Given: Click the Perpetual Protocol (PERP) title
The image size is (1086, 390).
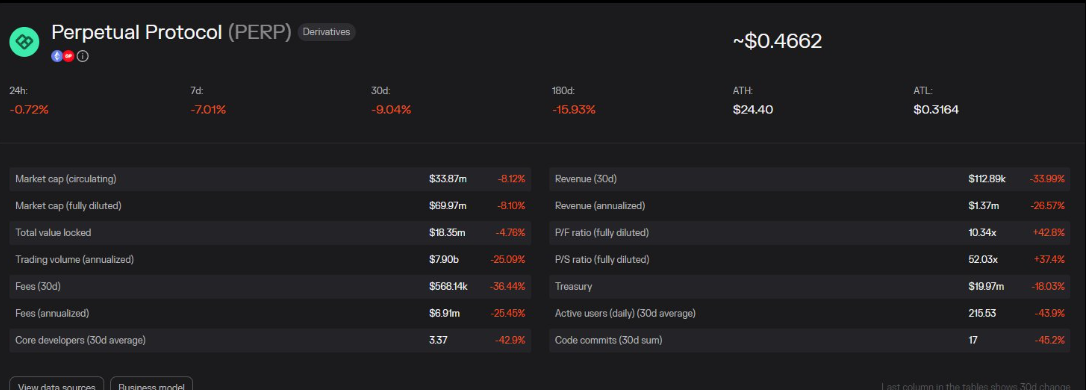Looking at the screenshot, I should coord(171,32).
